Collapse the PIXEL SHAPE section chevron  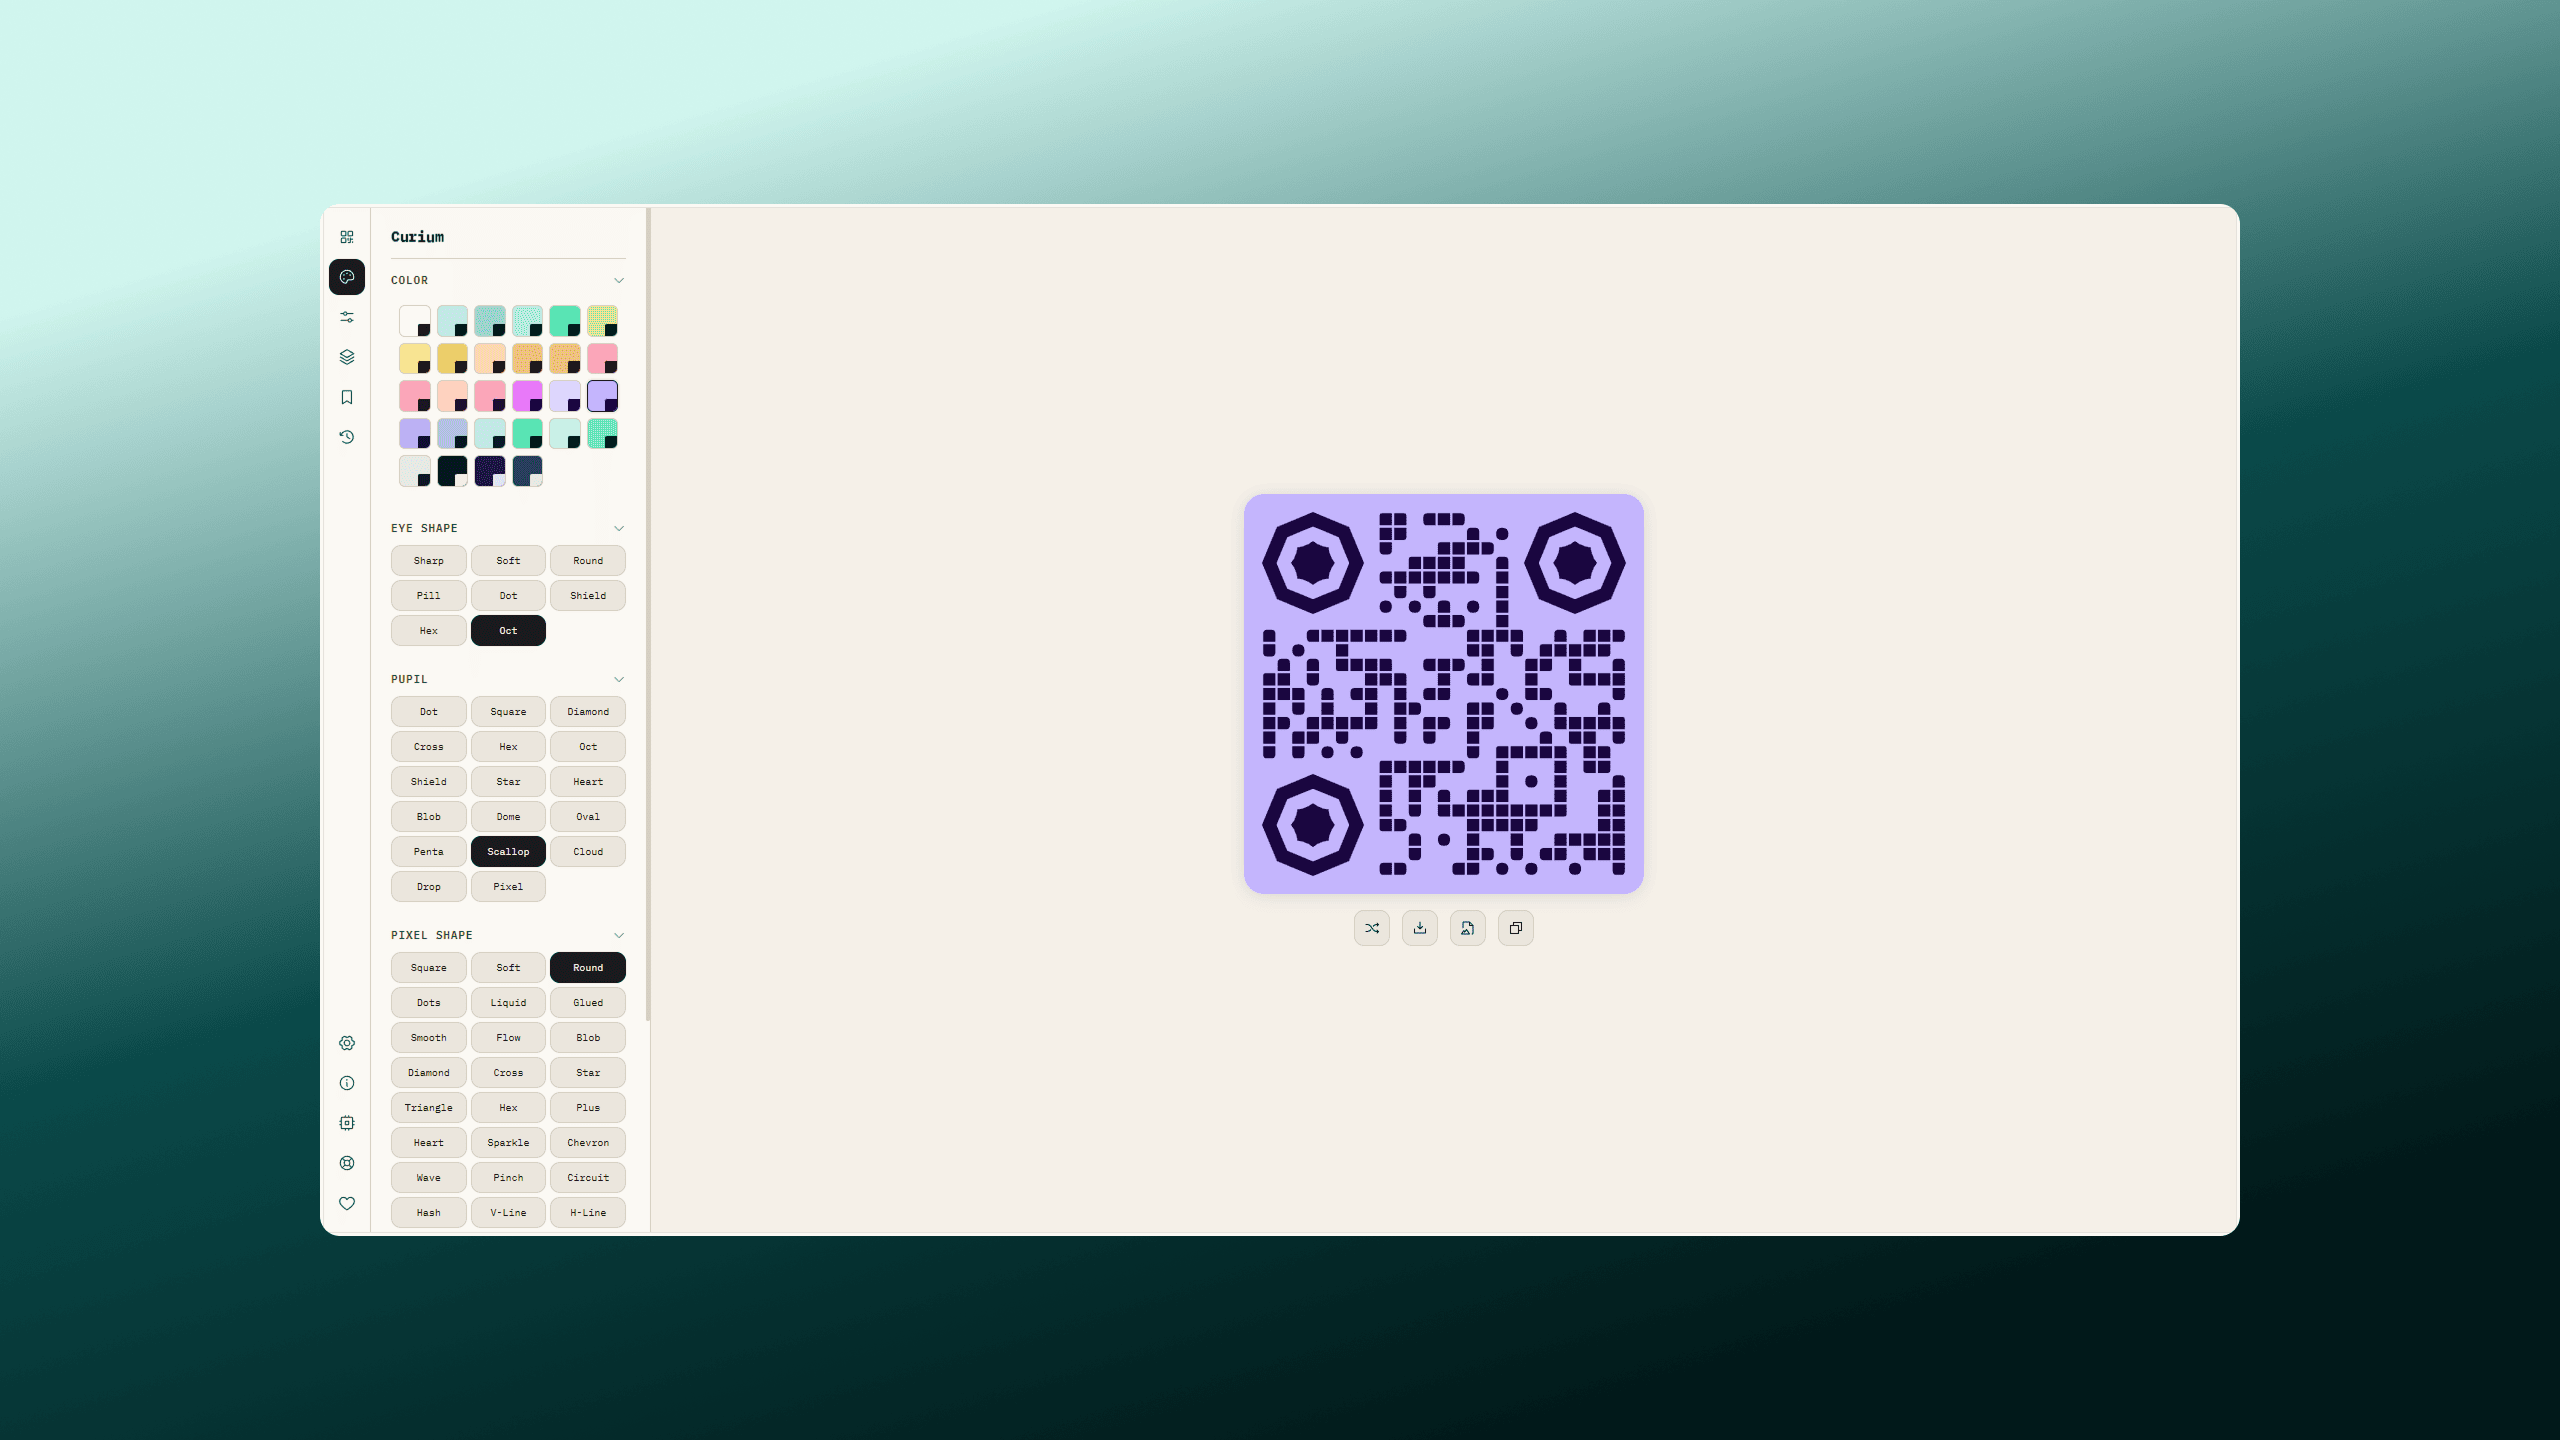[x=619, y=935]
